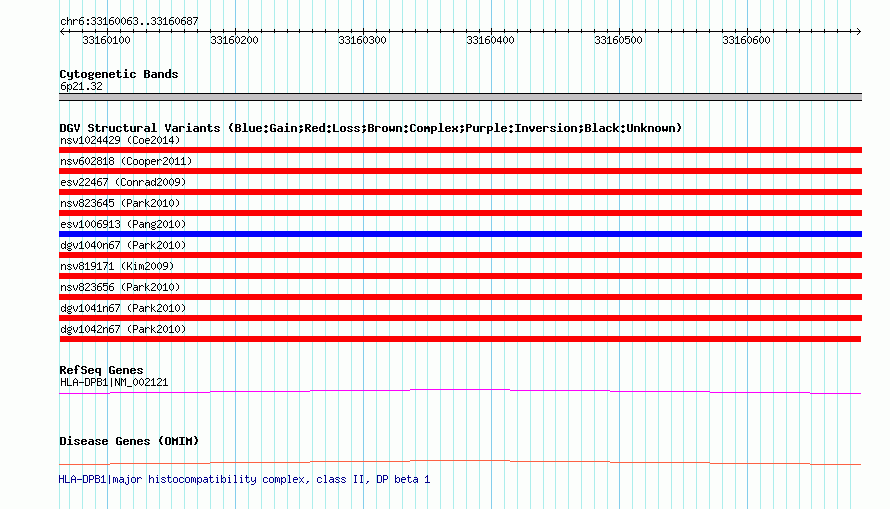Select the 6p21.32 band label
Viewport: 890px width, 509px height.
coord(81,86)
